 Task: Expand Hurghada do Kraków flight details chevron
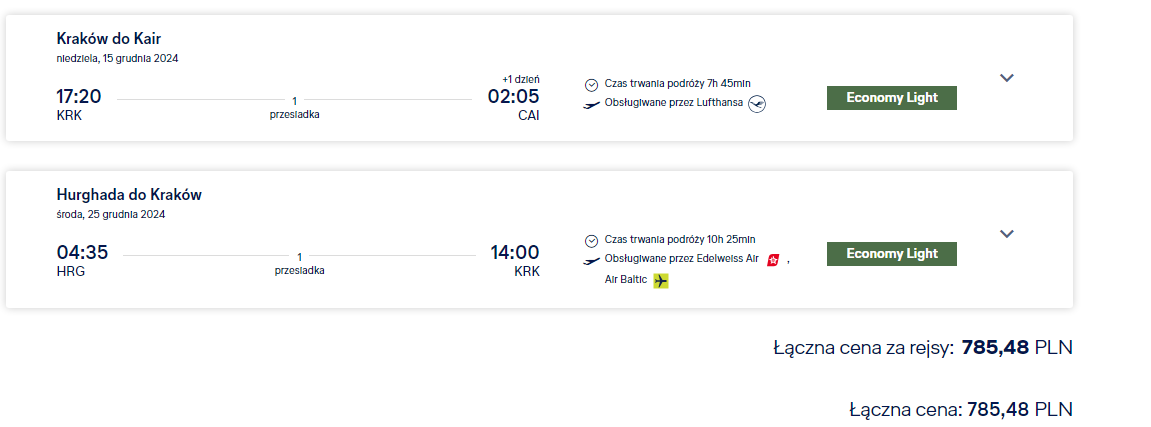(x=1007, y=234)
